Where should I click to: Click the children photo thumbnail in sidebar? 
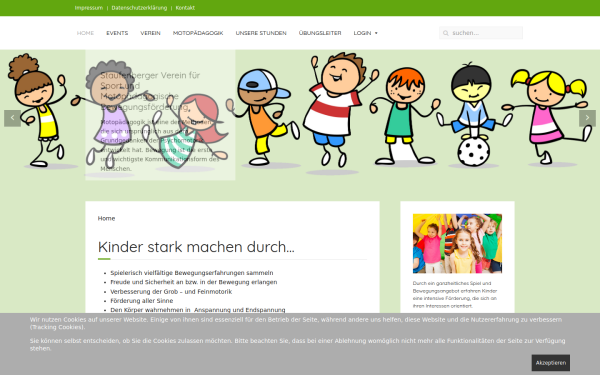click(457, 243)
